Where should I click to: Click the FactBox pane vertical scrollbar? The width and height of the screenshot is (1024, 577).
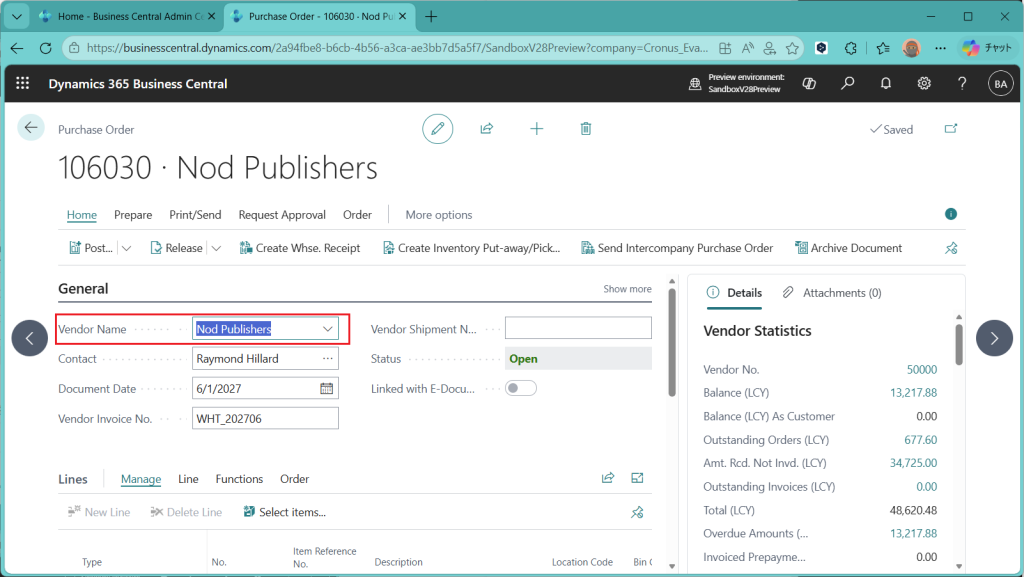pos(959,345)
